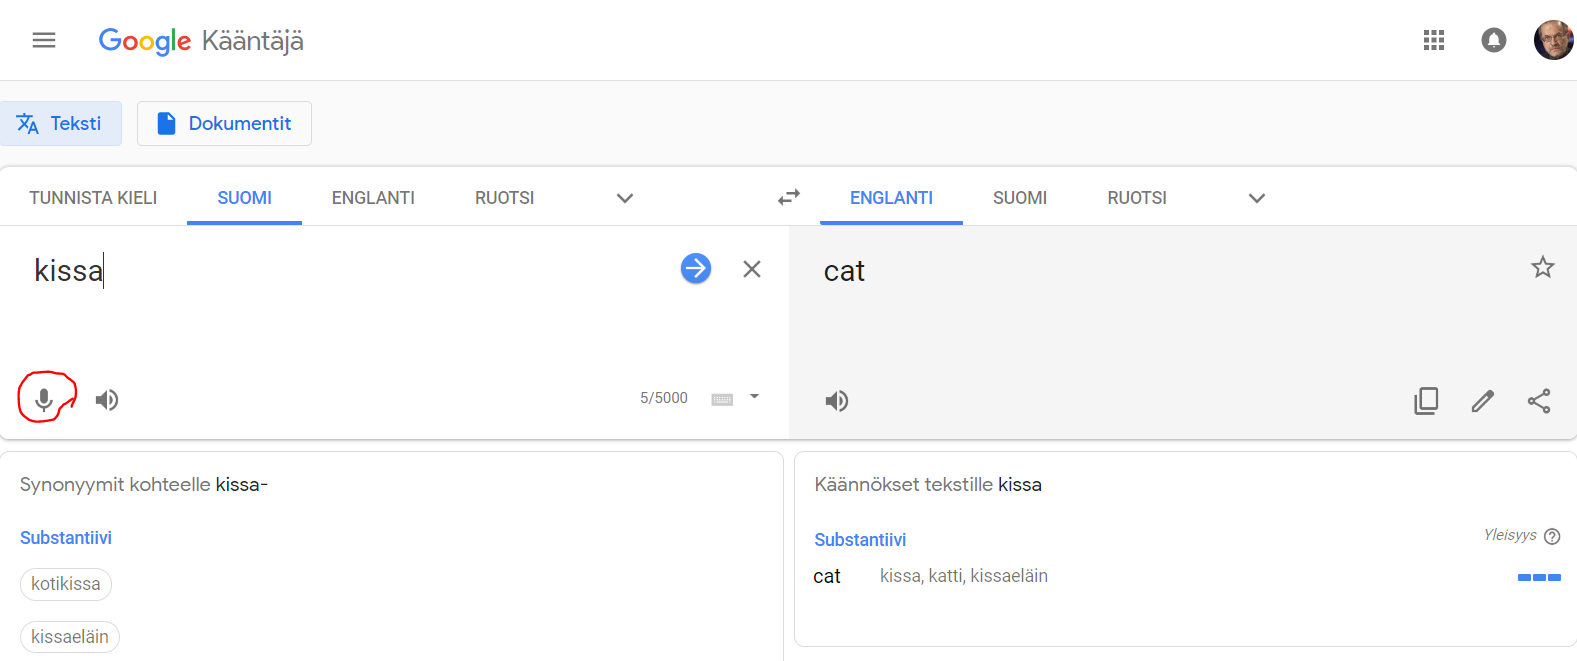Click the microphone voice input icon
The width and height of the screenshot is (1577, 661).
(44, 400)
